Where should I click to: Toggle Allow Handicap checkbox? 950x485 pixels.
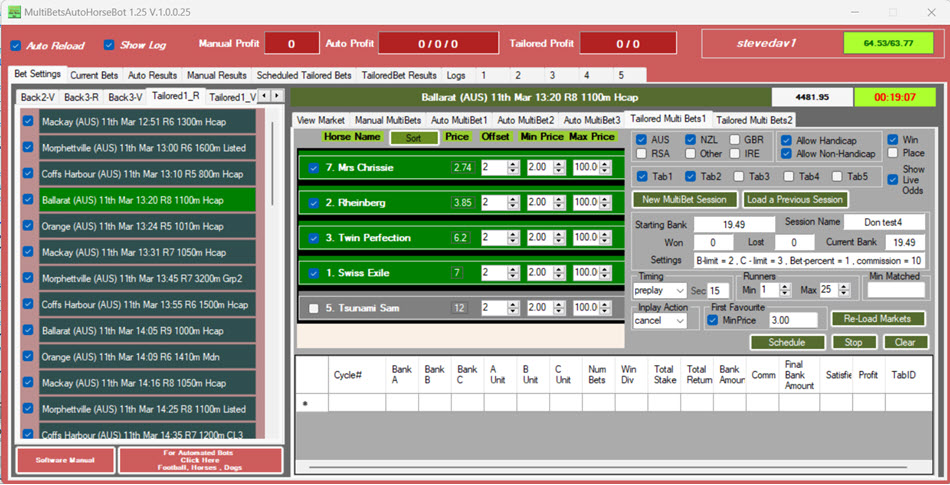pyautogui.click(x=786, y=140)
